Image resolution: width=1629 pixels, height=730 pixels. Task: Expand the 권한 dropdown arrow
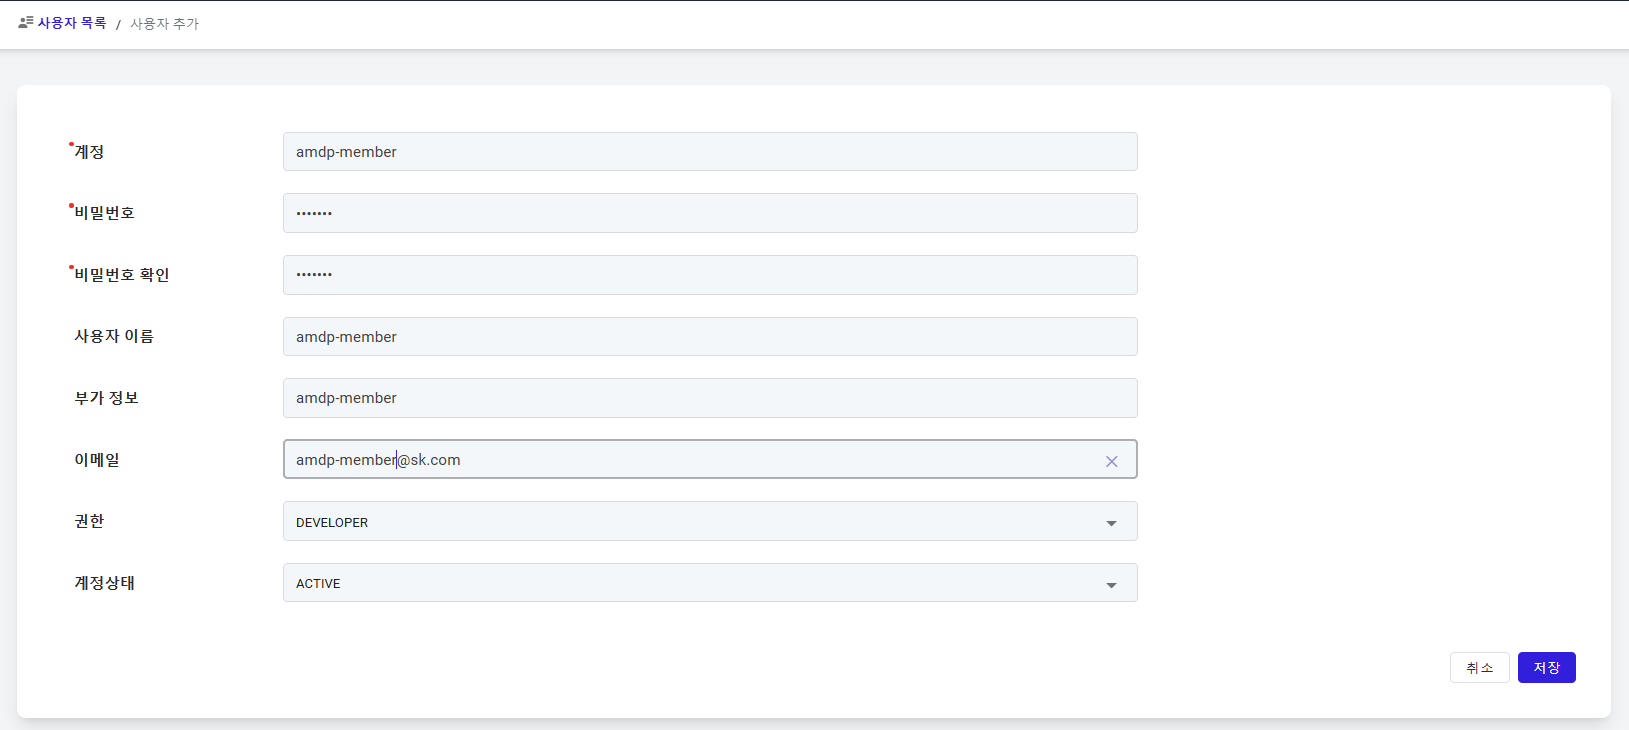click(x=1111, y=523)
